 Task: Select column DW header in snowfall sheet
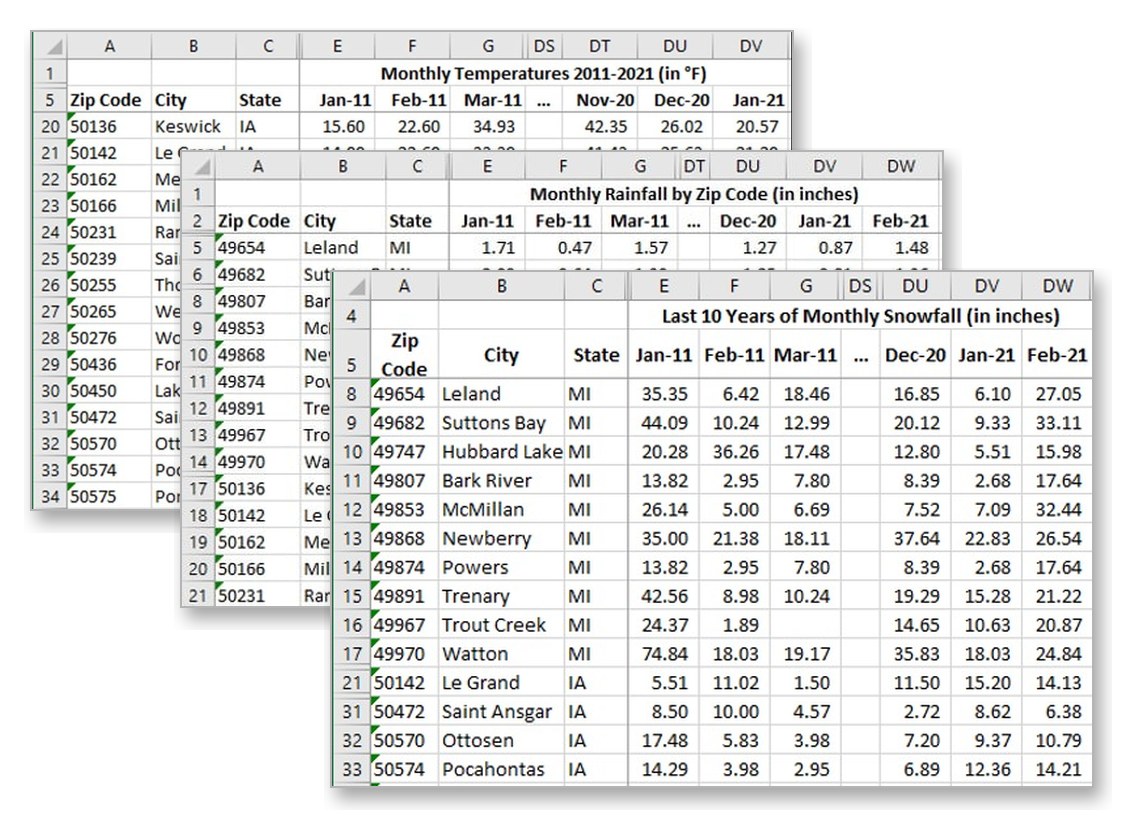point(1057,287)
